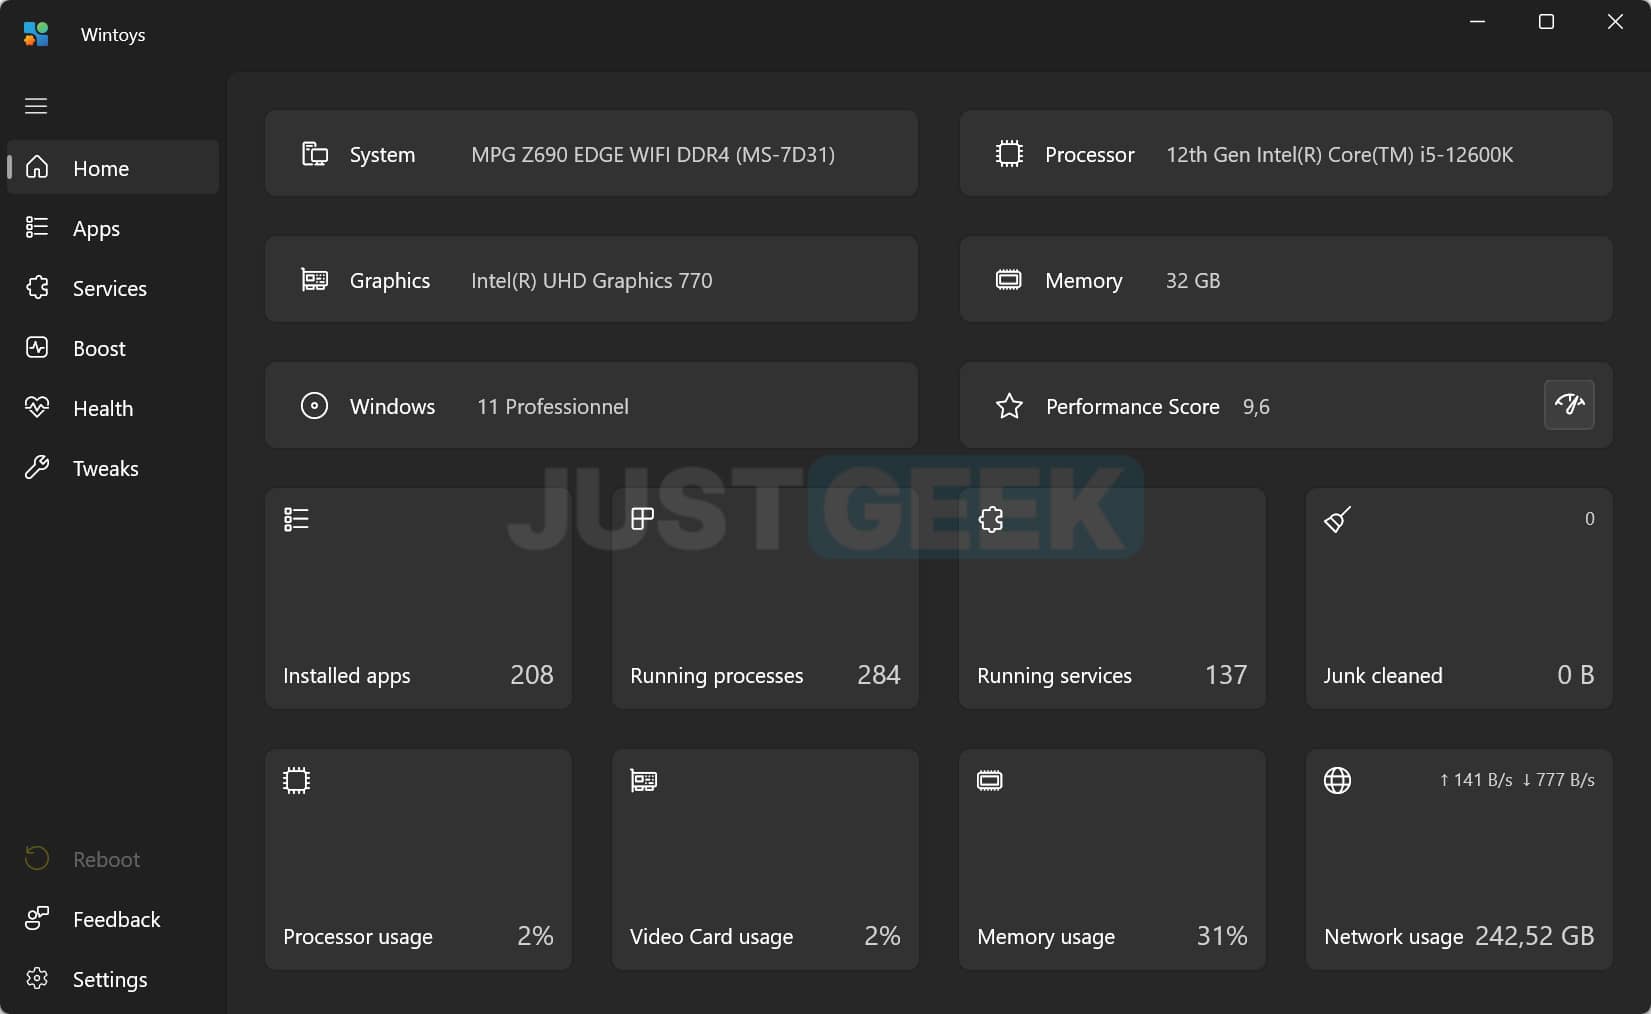1651x1014 pixels.
Task: Click the Graphics card icon
Action: click(x=315, y=280)
